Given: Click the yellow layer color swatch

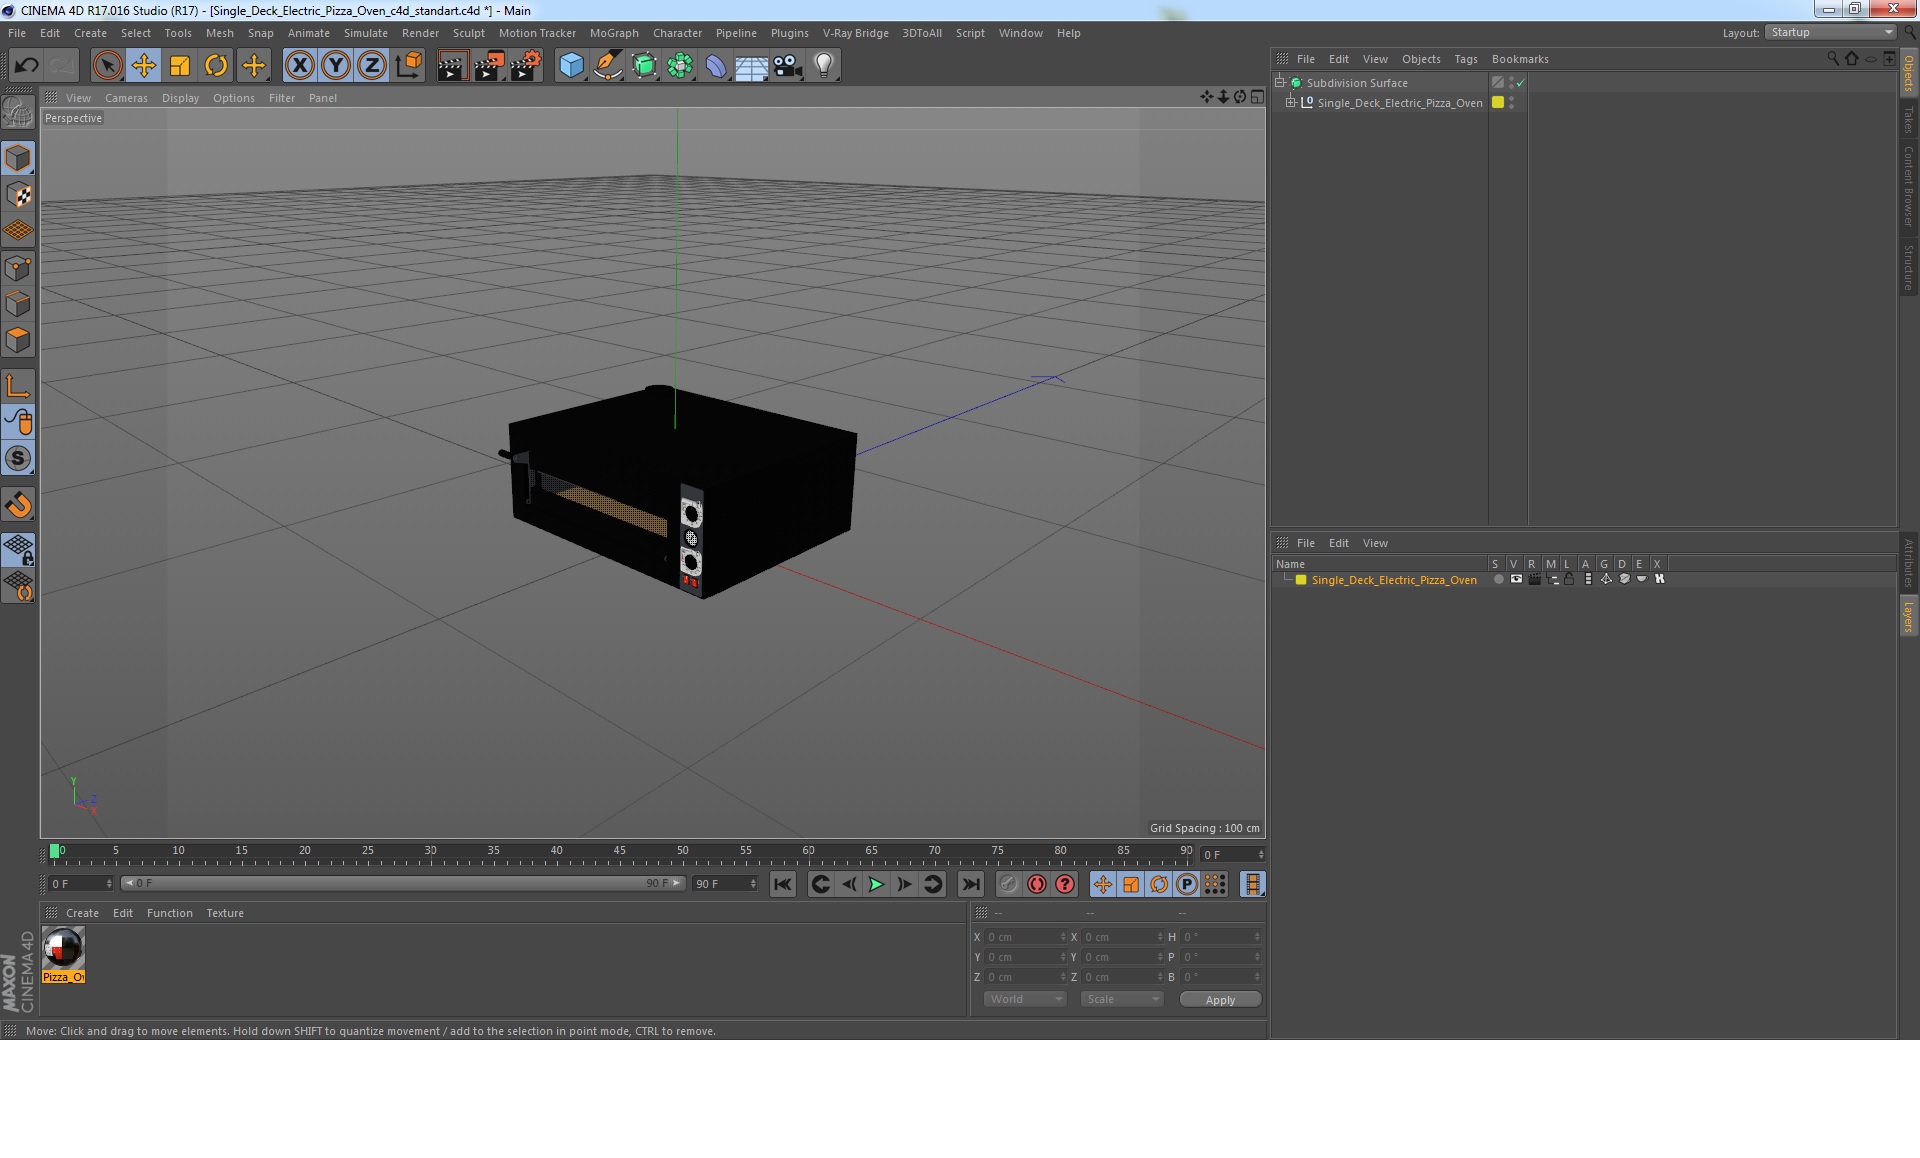Looking at the screenshot, I should coord(1301,580).
